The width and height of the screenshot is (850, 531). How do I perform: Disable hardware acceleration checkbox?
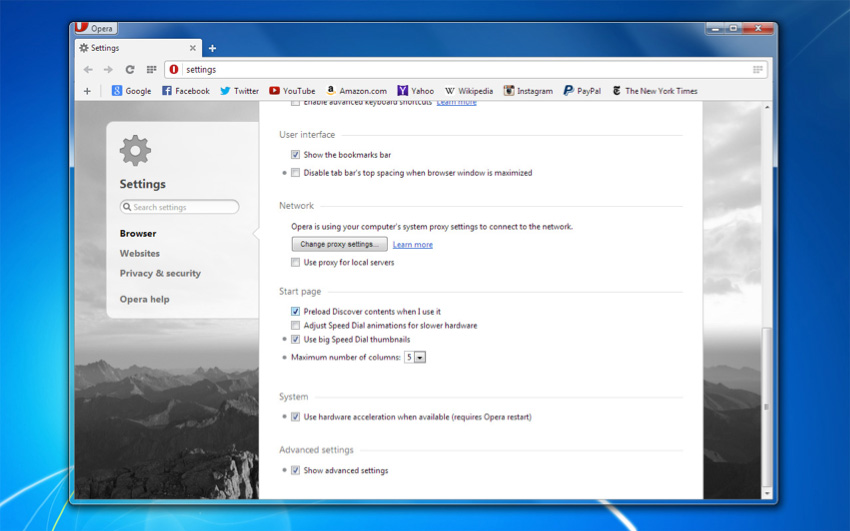[x=296, y=417]
